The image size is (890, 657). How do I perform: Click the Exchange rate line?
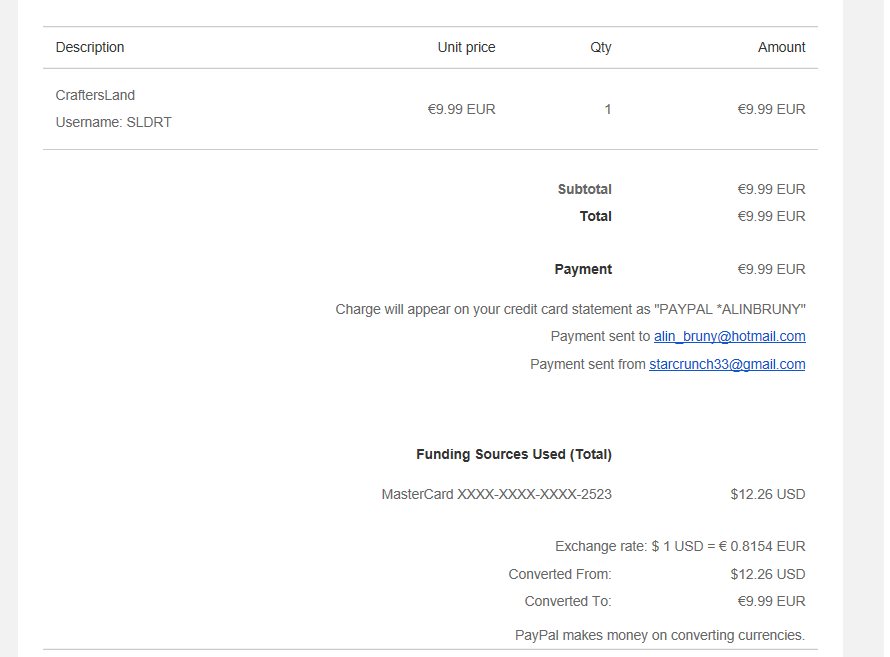[680, 547]
